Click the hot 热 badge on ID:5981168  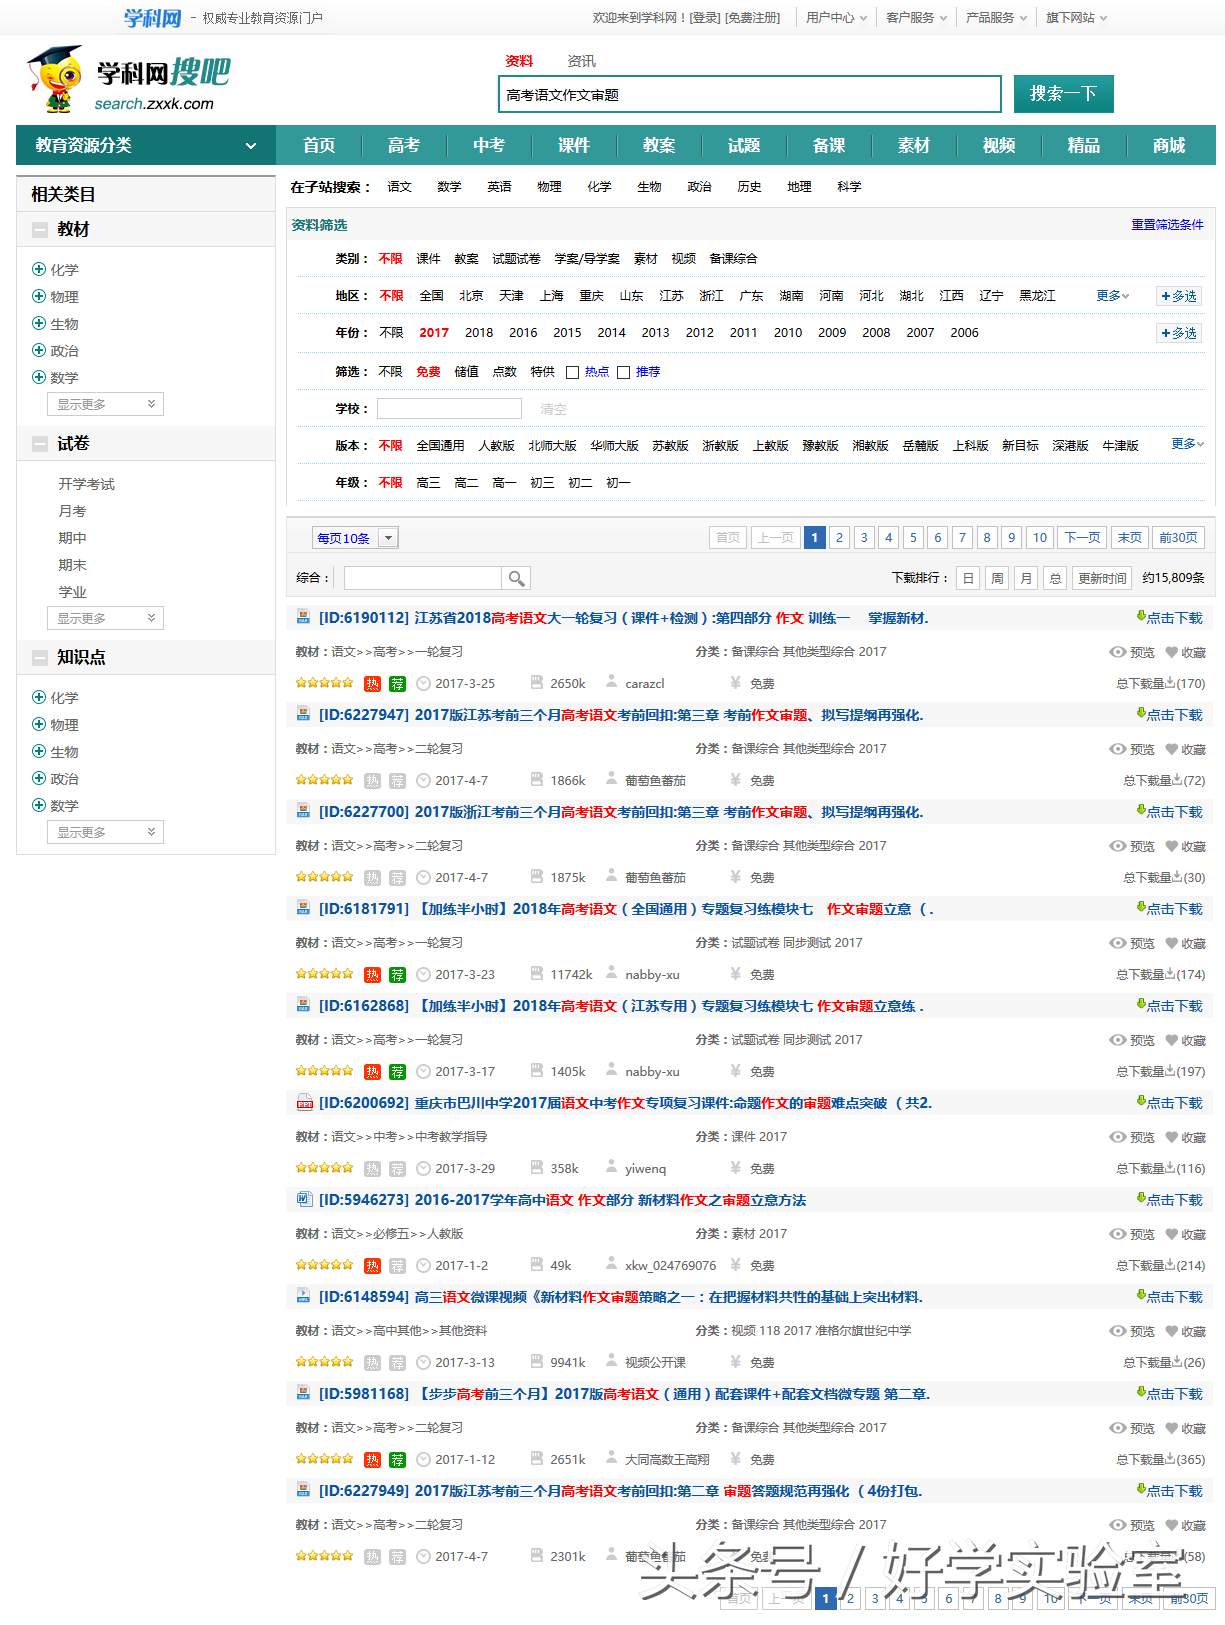372,1460
